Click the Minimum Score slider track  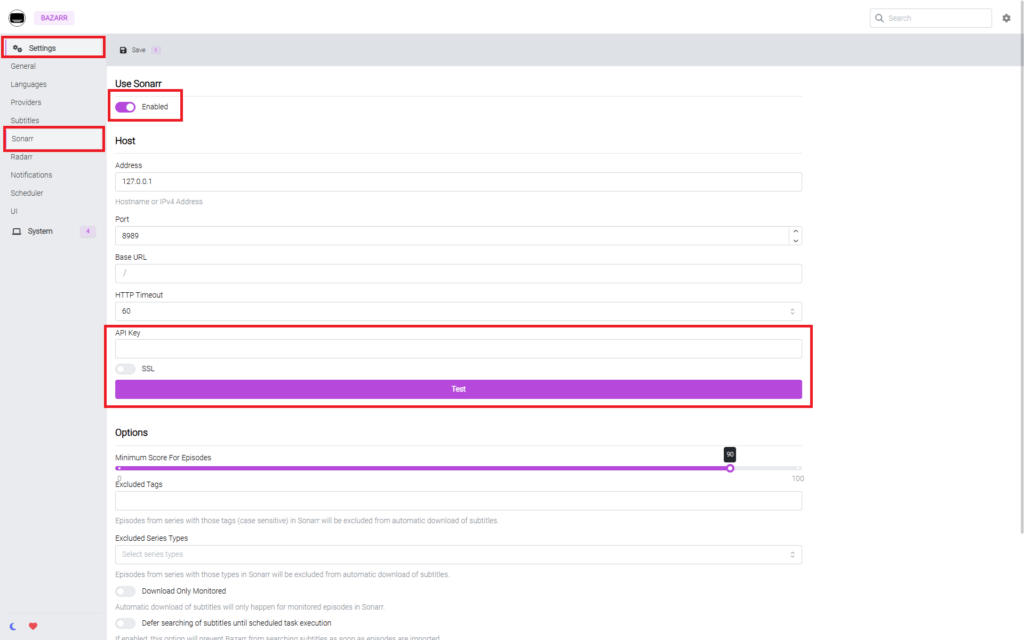pyautogui.click(x=458, y=468)
